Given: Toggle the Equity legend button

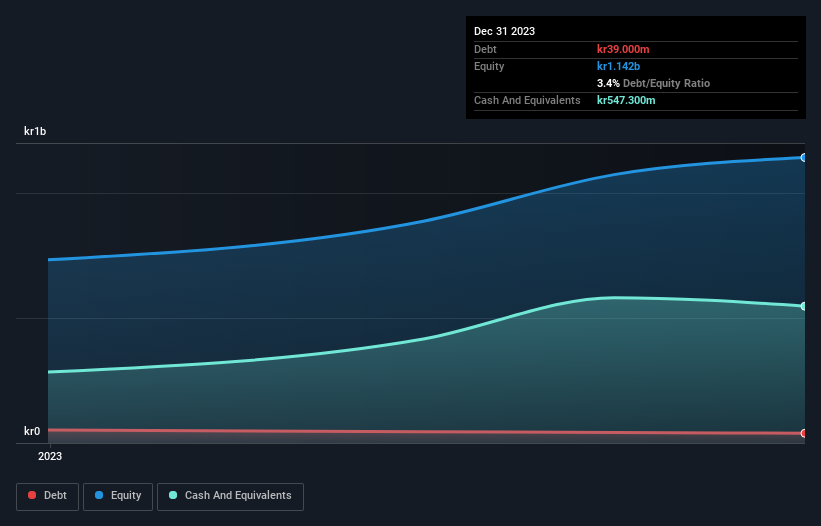Looking at the screenshot, I should pyautogui.click(x=118, y=496).
